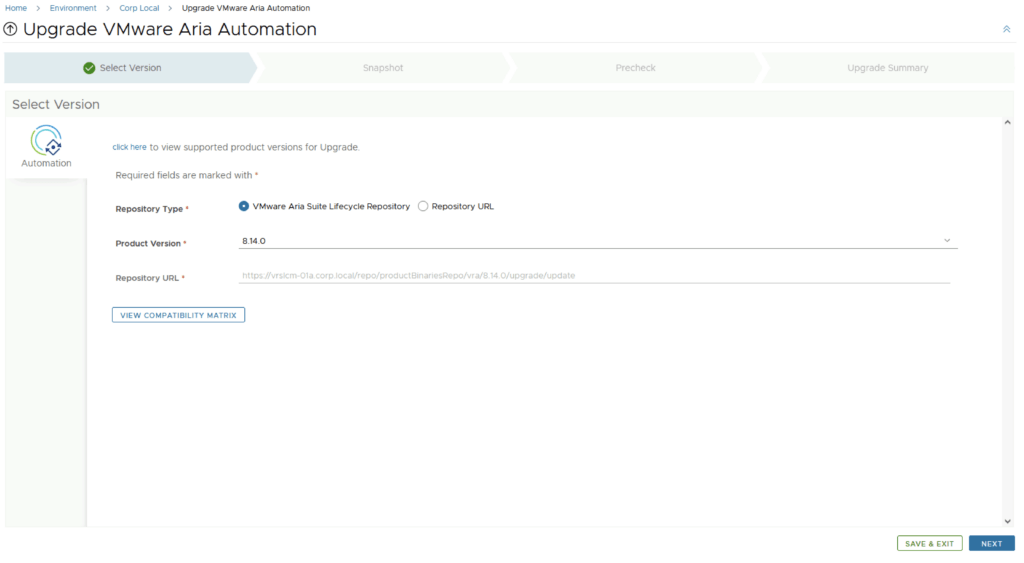Open the 'click here' supported versions link
This screenshot has width=1024, height=563.
click(x=129, y=148)
